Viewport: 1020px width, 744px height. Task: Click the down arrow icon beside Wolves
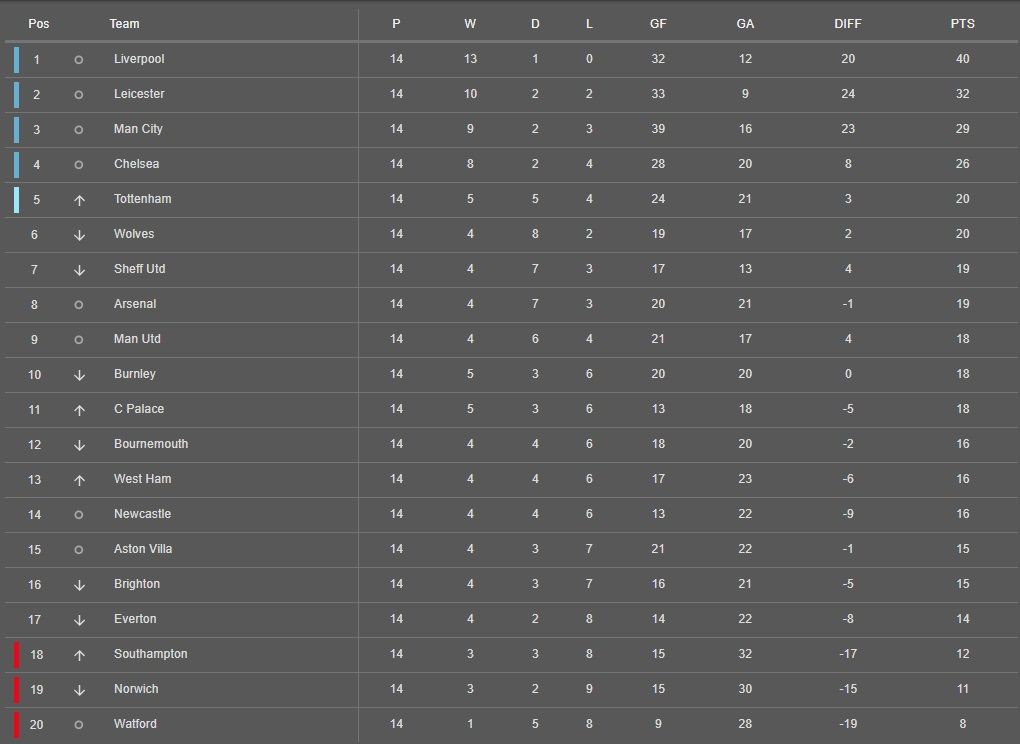point(79,235)
